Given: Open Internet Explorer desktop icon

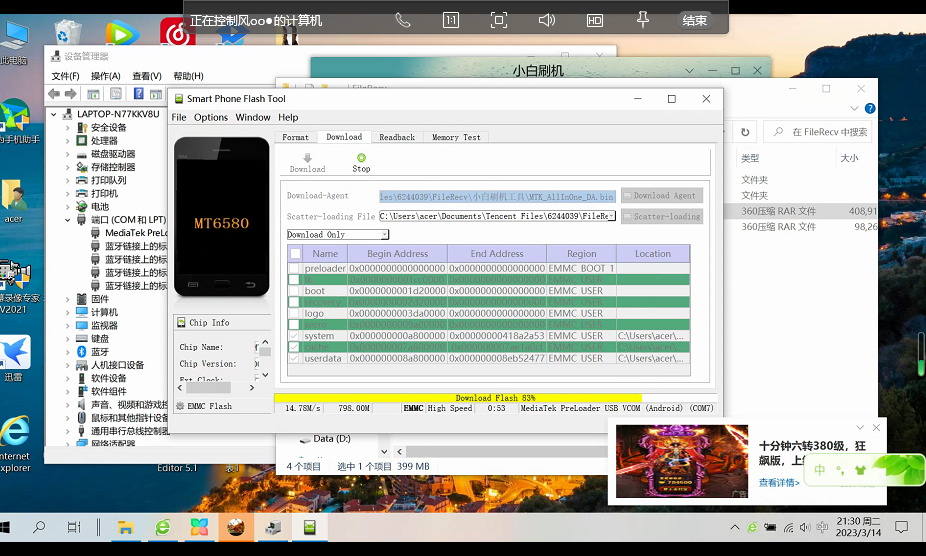Looking at the screenshot, I should click(x=15, y=444).
